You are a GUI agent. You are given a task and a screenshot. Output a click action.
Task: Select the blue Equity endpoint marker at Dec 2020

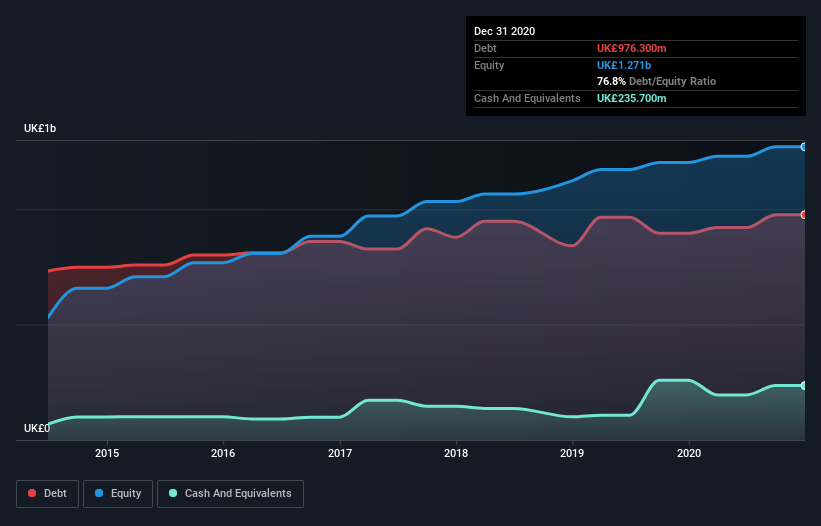(804, 147)
